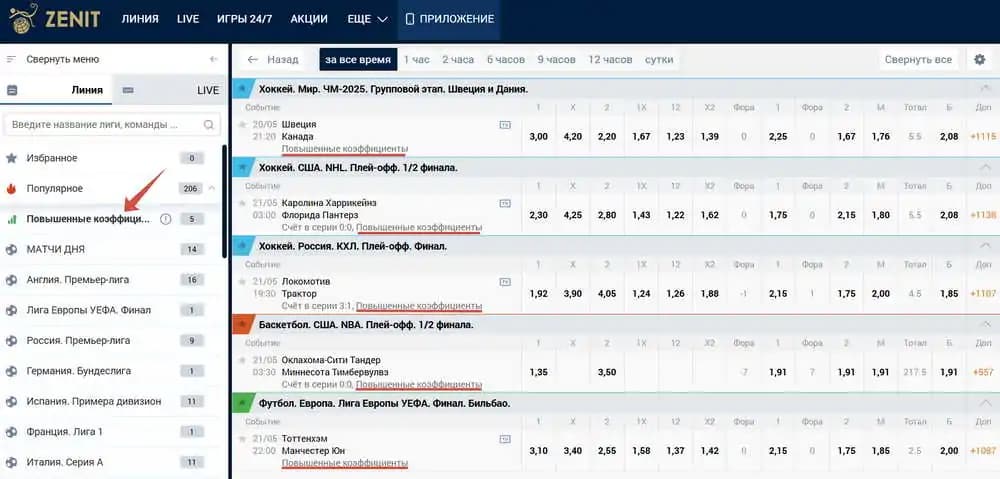Collapse the ЧМ-2025 hockey section chevron
Image resolution: width=1000 pixels, height=479 pixels.
[984, 89]
